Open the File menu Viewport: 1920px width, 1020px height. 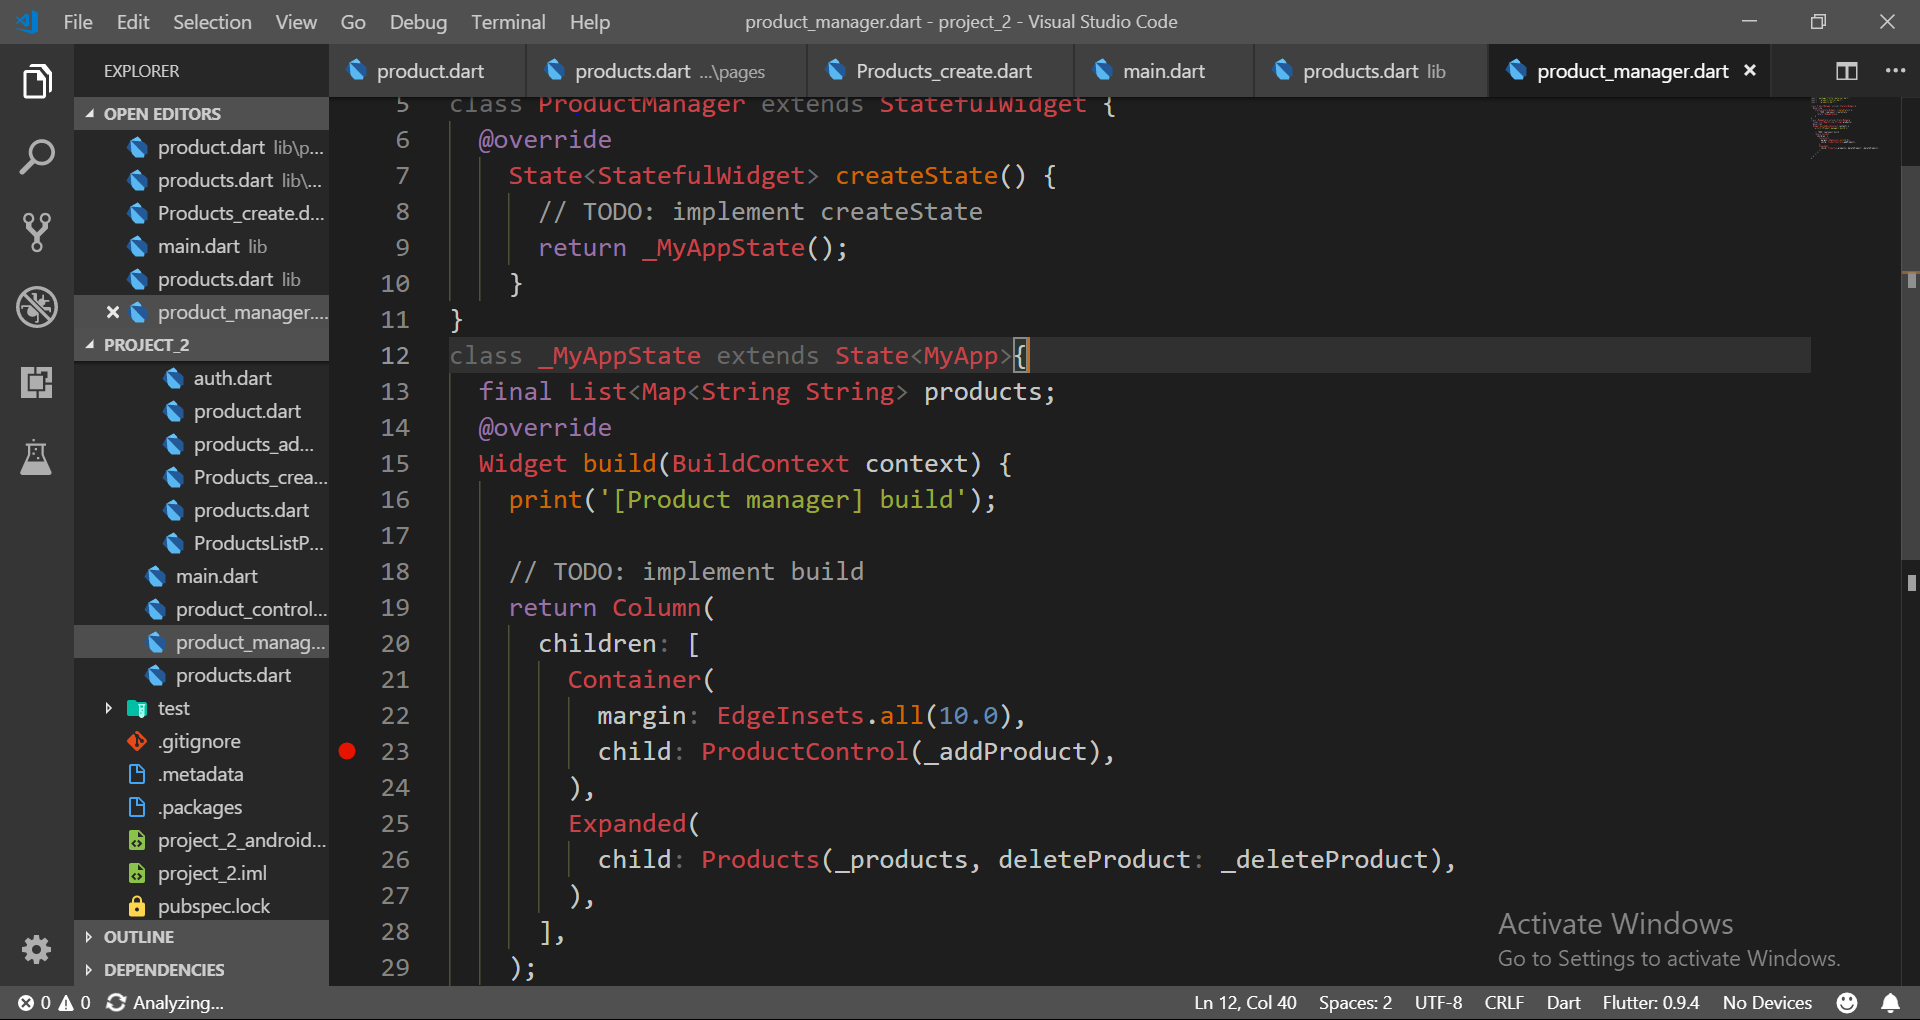78,21
